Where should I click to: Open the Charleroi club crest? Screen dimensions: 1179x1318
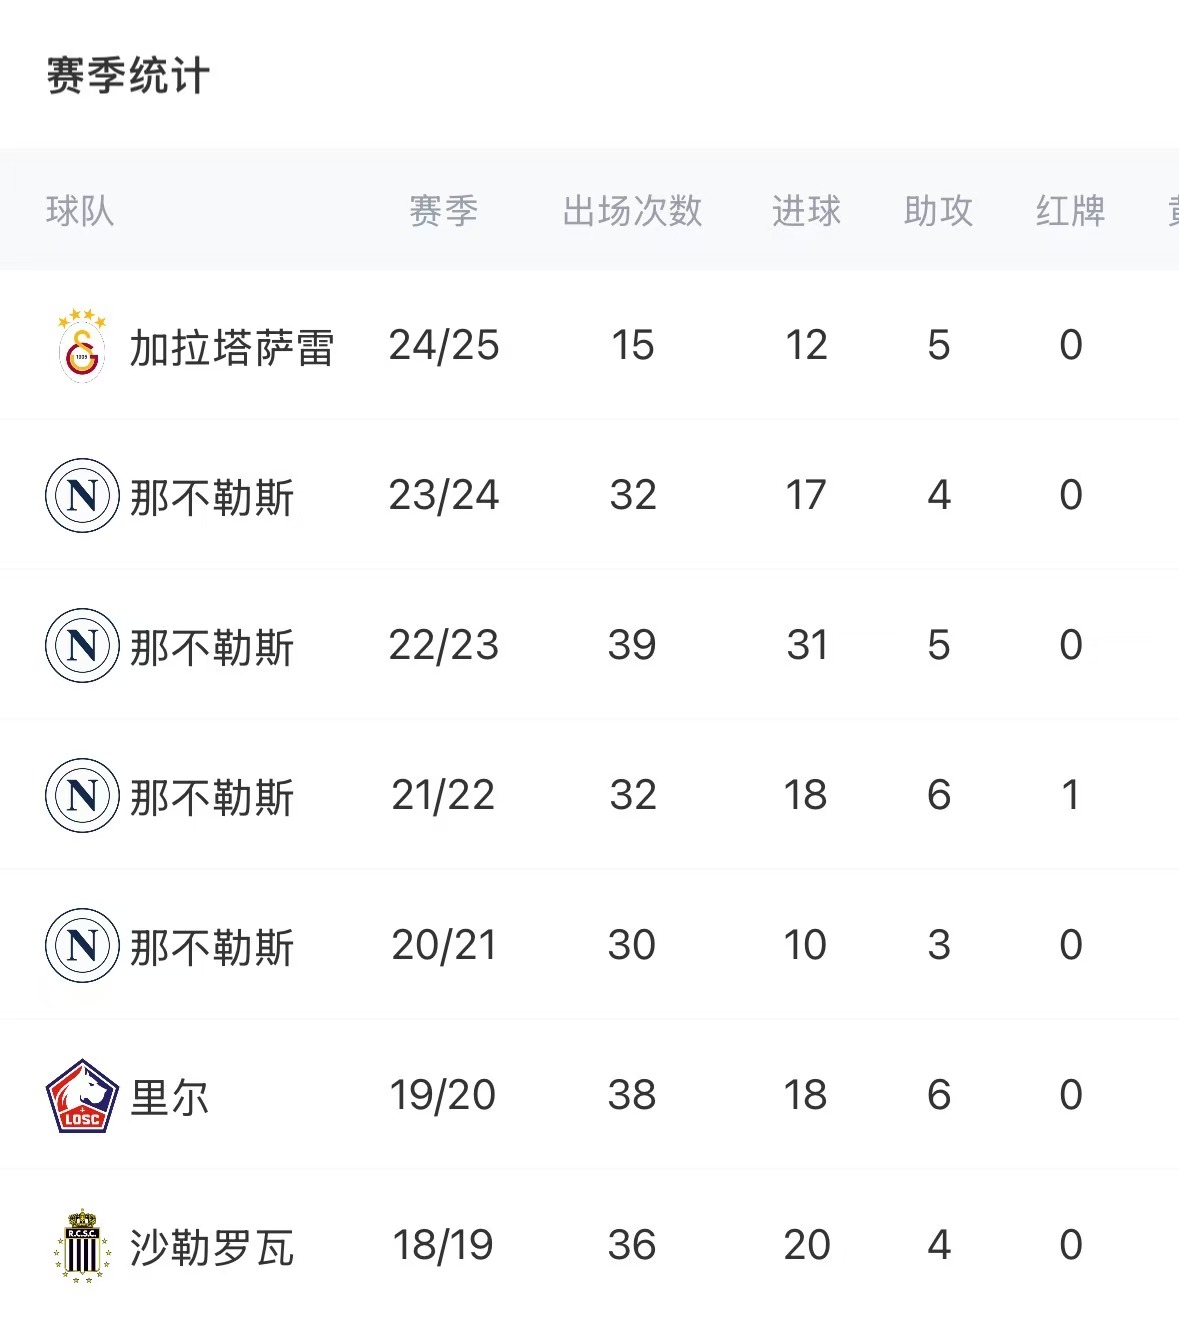(82, 1245)
